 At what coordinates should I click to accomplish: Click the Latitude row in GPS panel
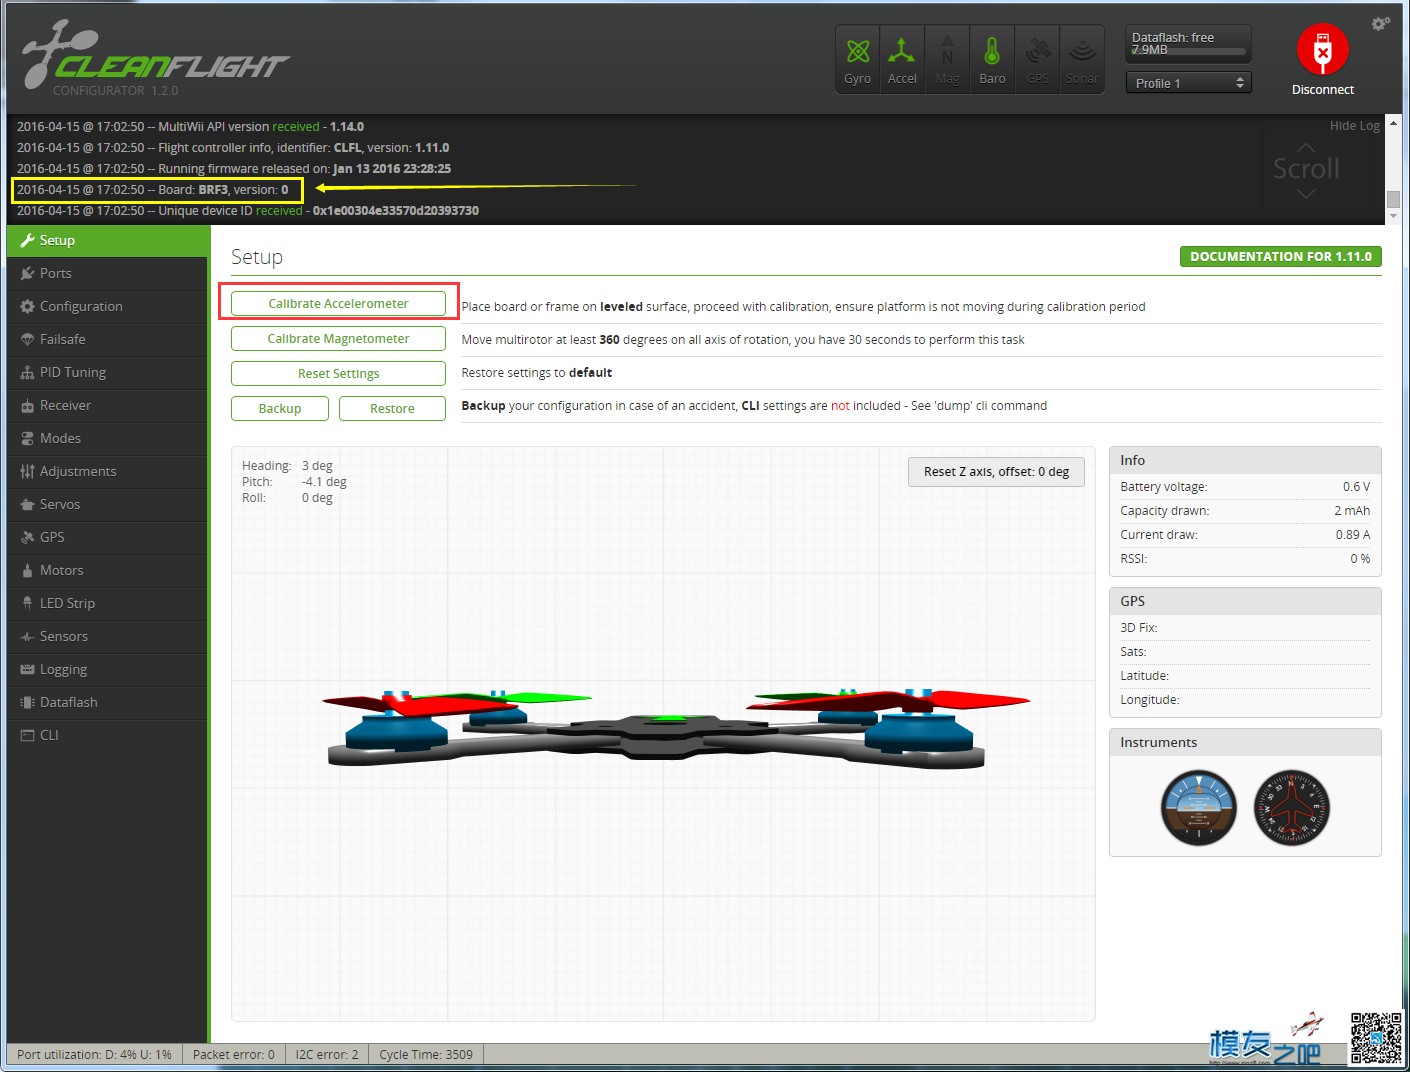[1245, 676]
